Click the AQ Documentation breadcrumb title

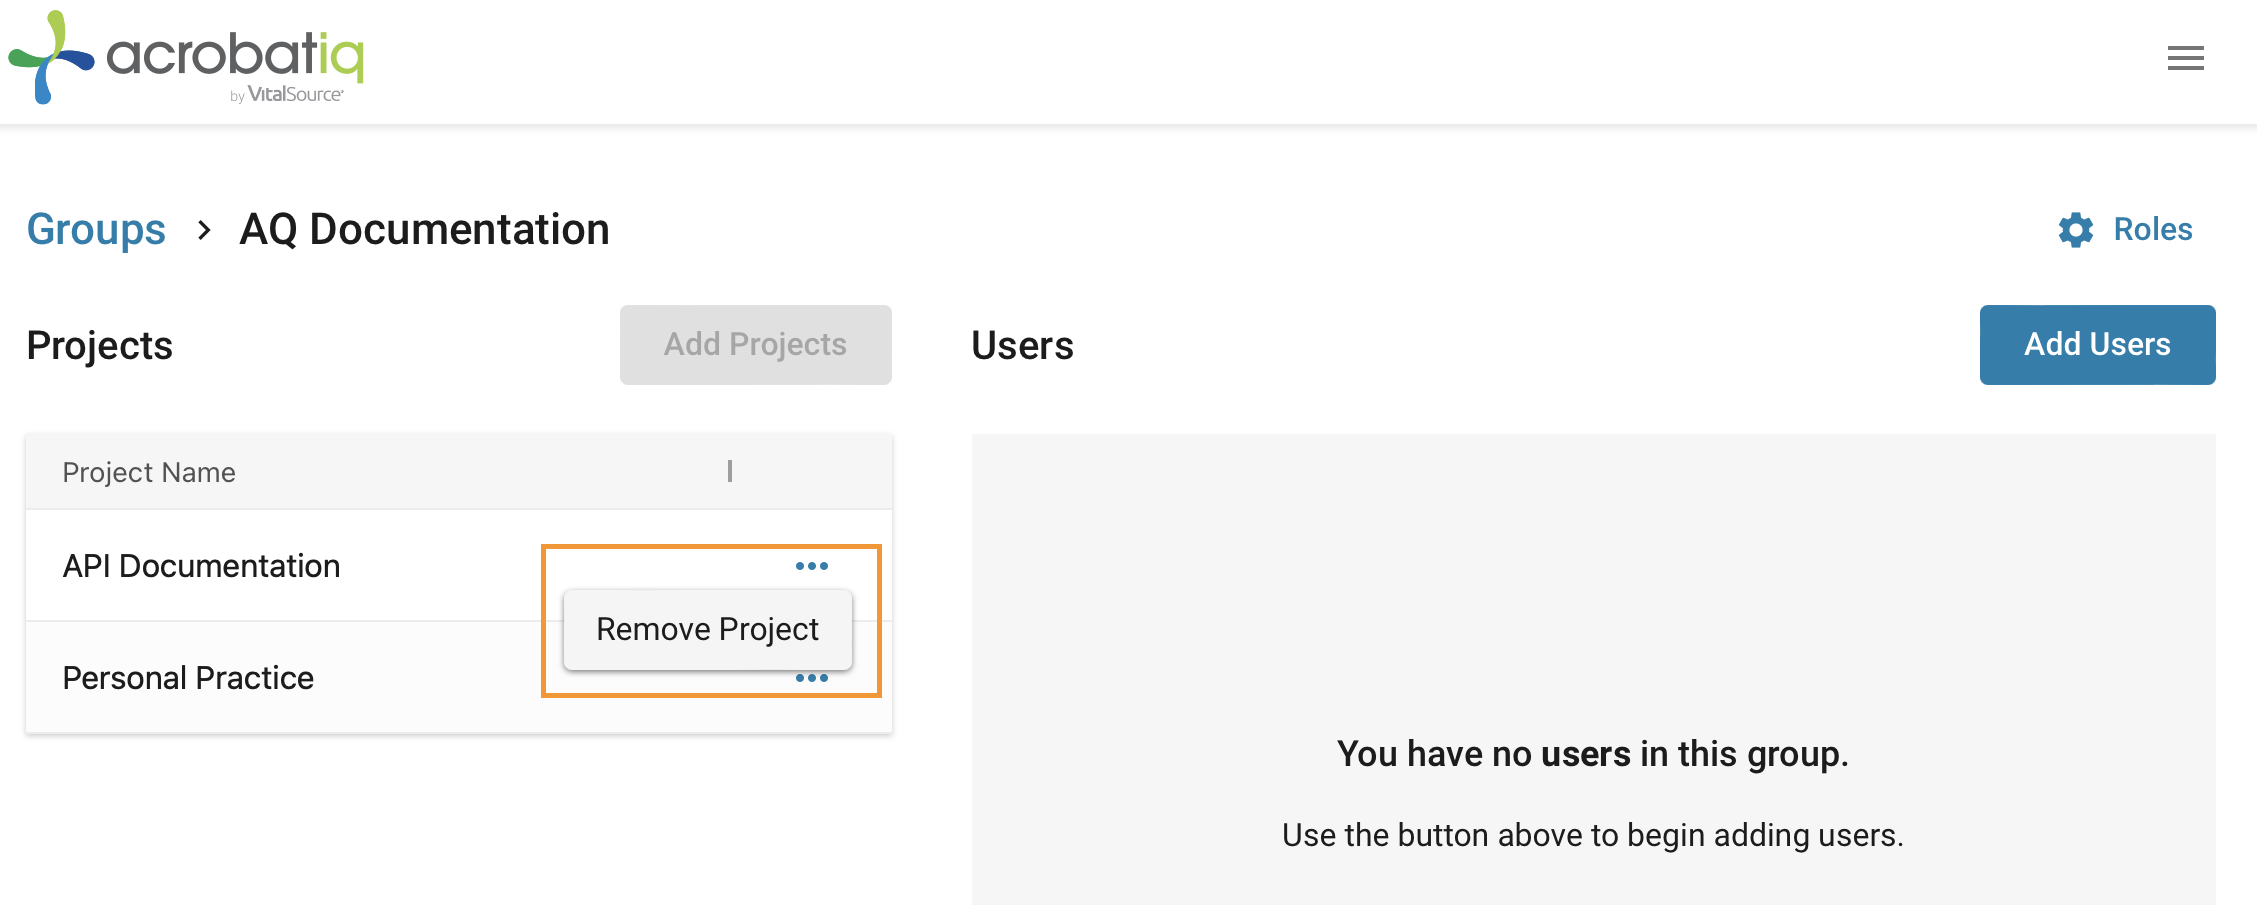424,229
